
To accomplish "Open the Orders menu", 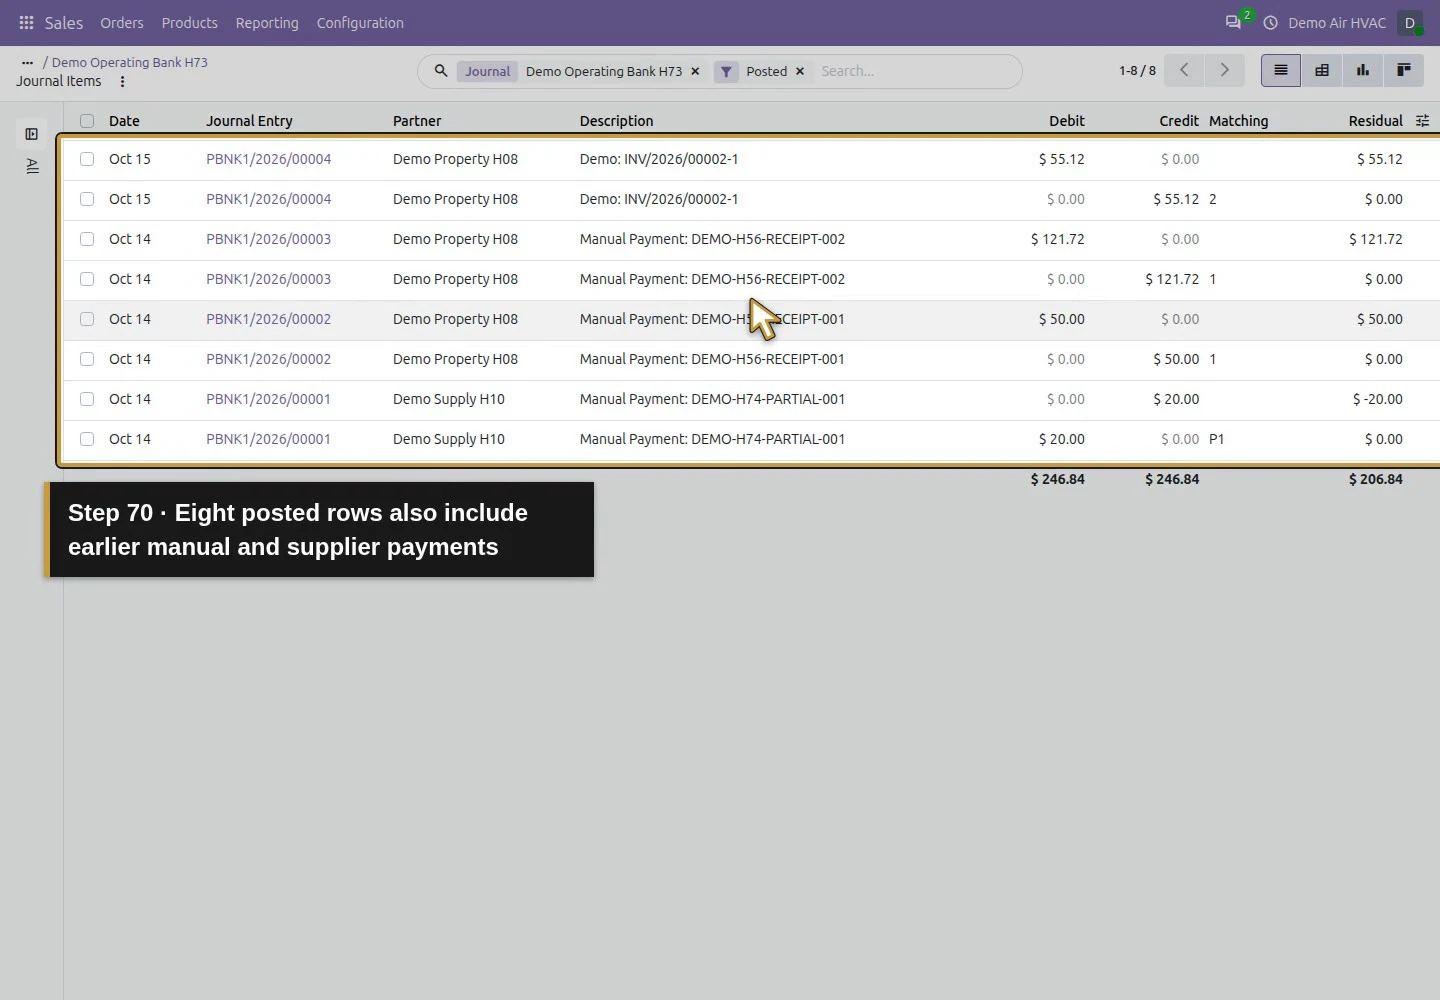I will [122, 23].
